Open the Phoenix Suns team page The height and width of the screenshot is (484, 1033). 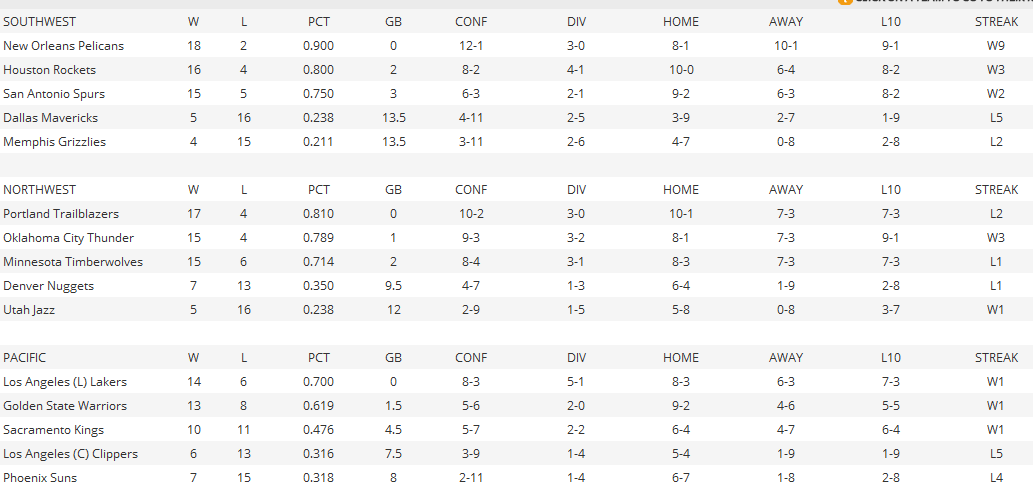click(x=40, y=478)
